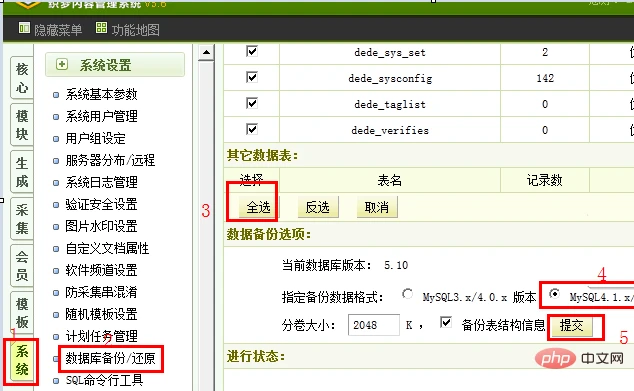Click the 系统设置 section header
634x391 pixels.
pos(115,65)
